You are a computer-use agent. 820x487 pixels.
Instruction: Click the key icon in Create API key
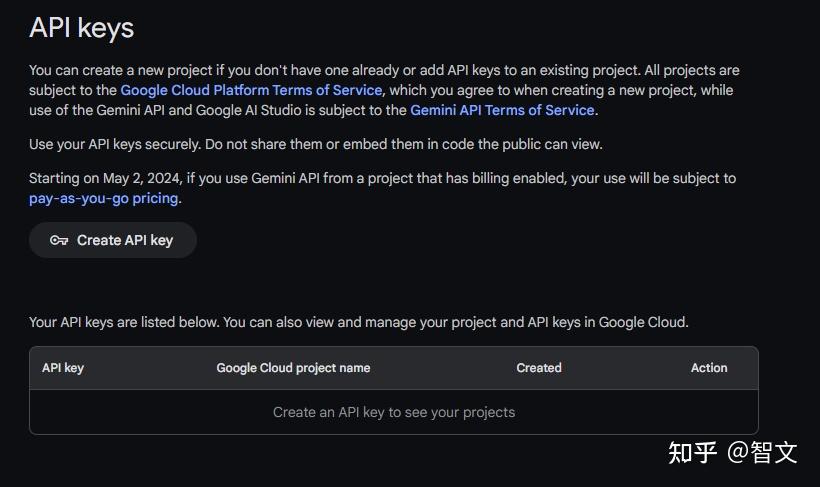click(x=59, y=240)
